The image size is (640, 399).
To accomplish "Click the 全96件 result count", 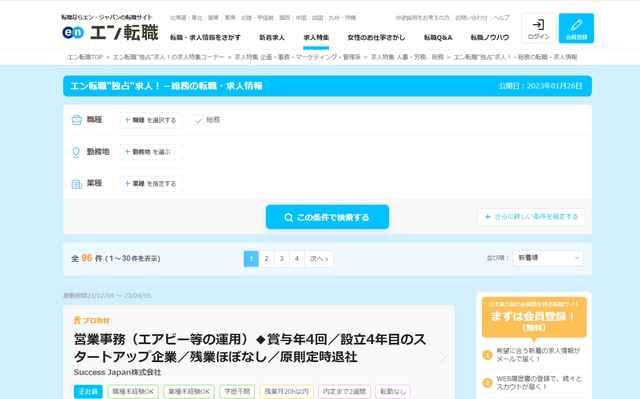I will [x=87, y=258].
